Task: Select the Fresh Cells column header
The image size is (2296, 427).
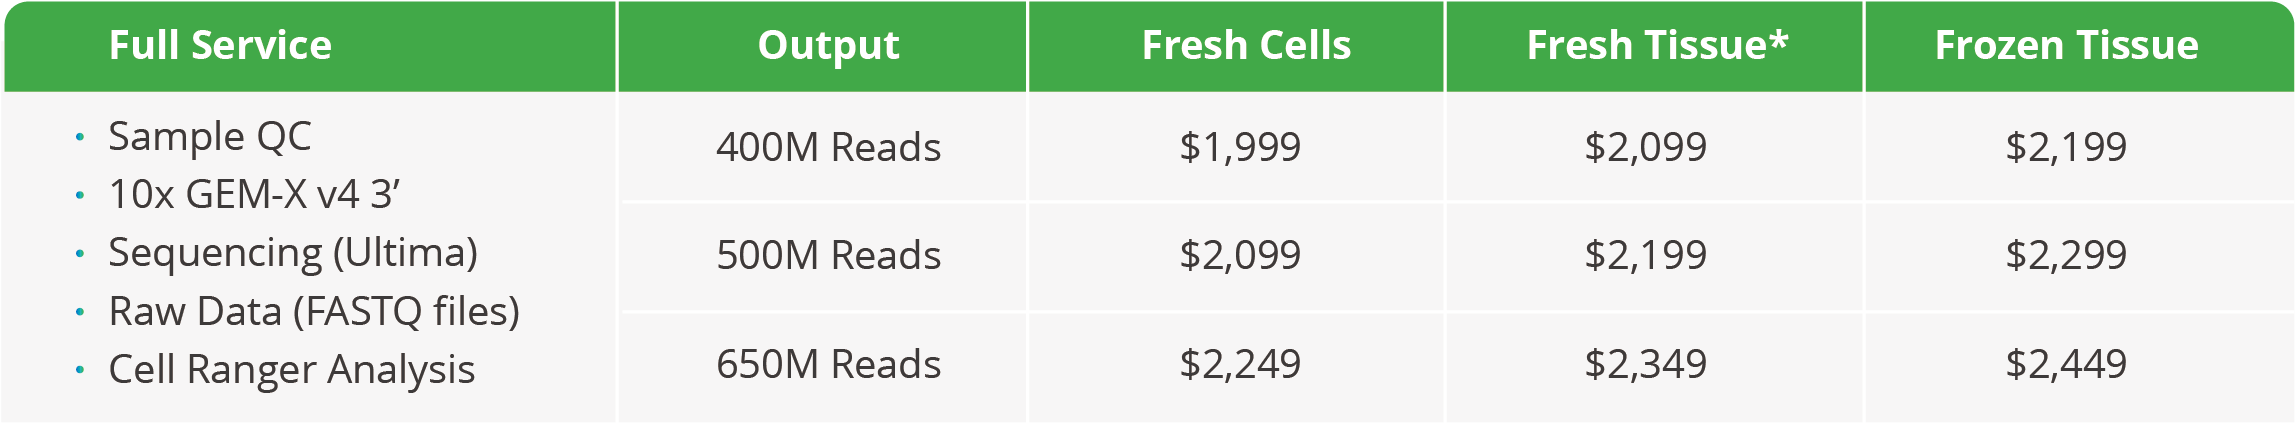Action: 1246,46
